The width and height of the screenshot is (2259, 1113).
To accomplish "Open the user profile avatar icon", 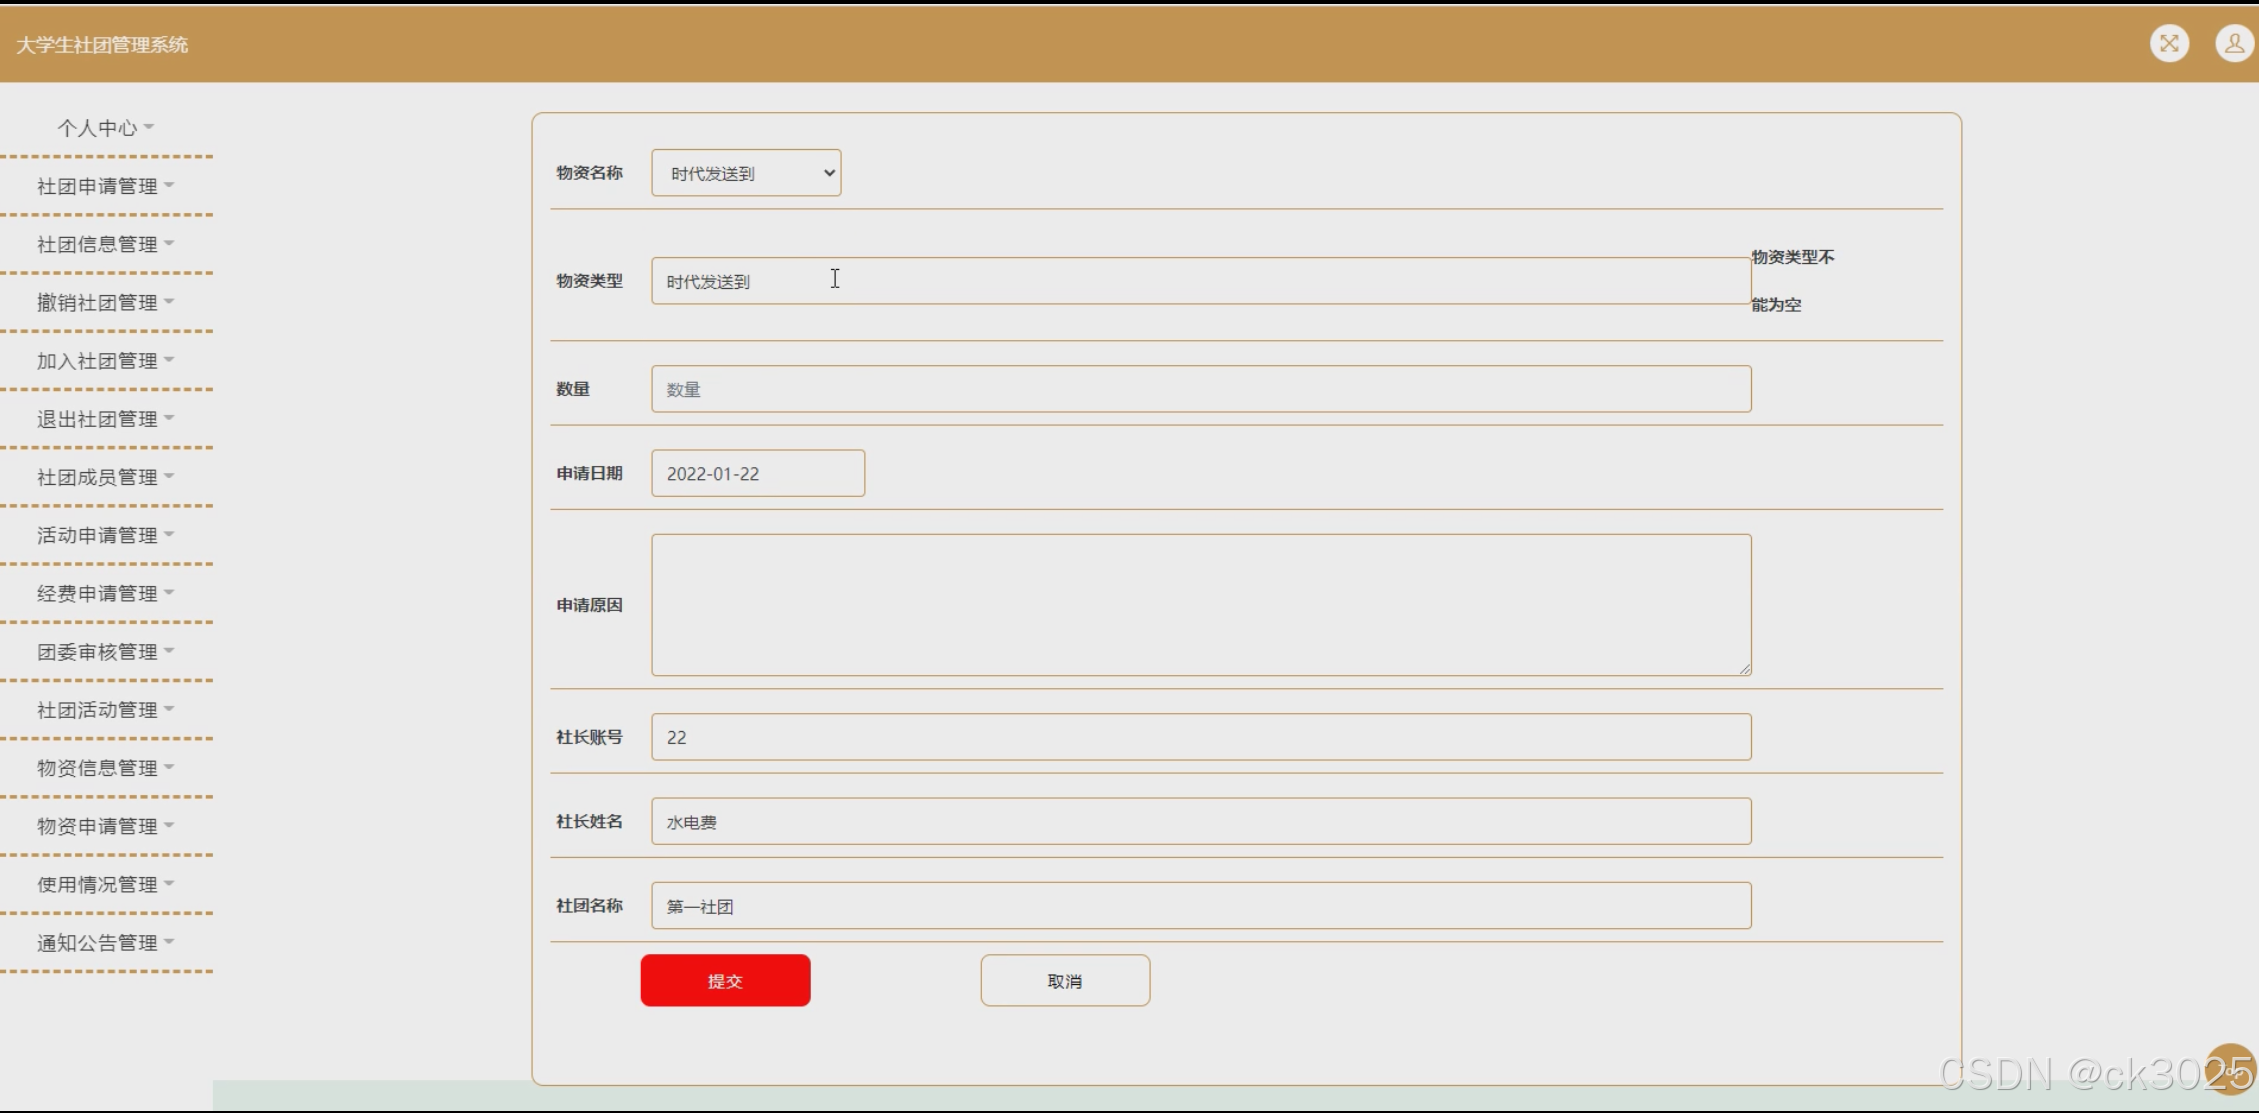I will pyautogui.click(x=2233, y=44).
